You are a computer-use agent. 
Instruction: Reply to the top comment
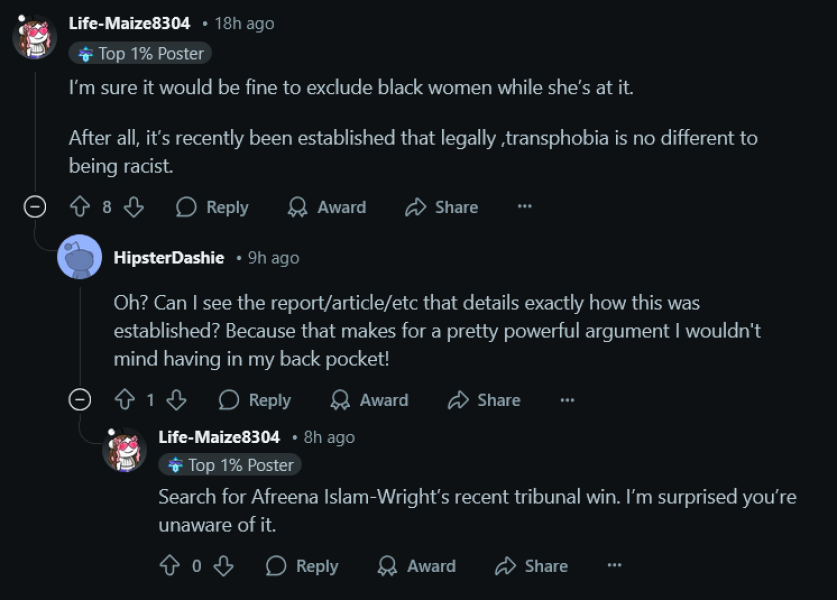212,207
